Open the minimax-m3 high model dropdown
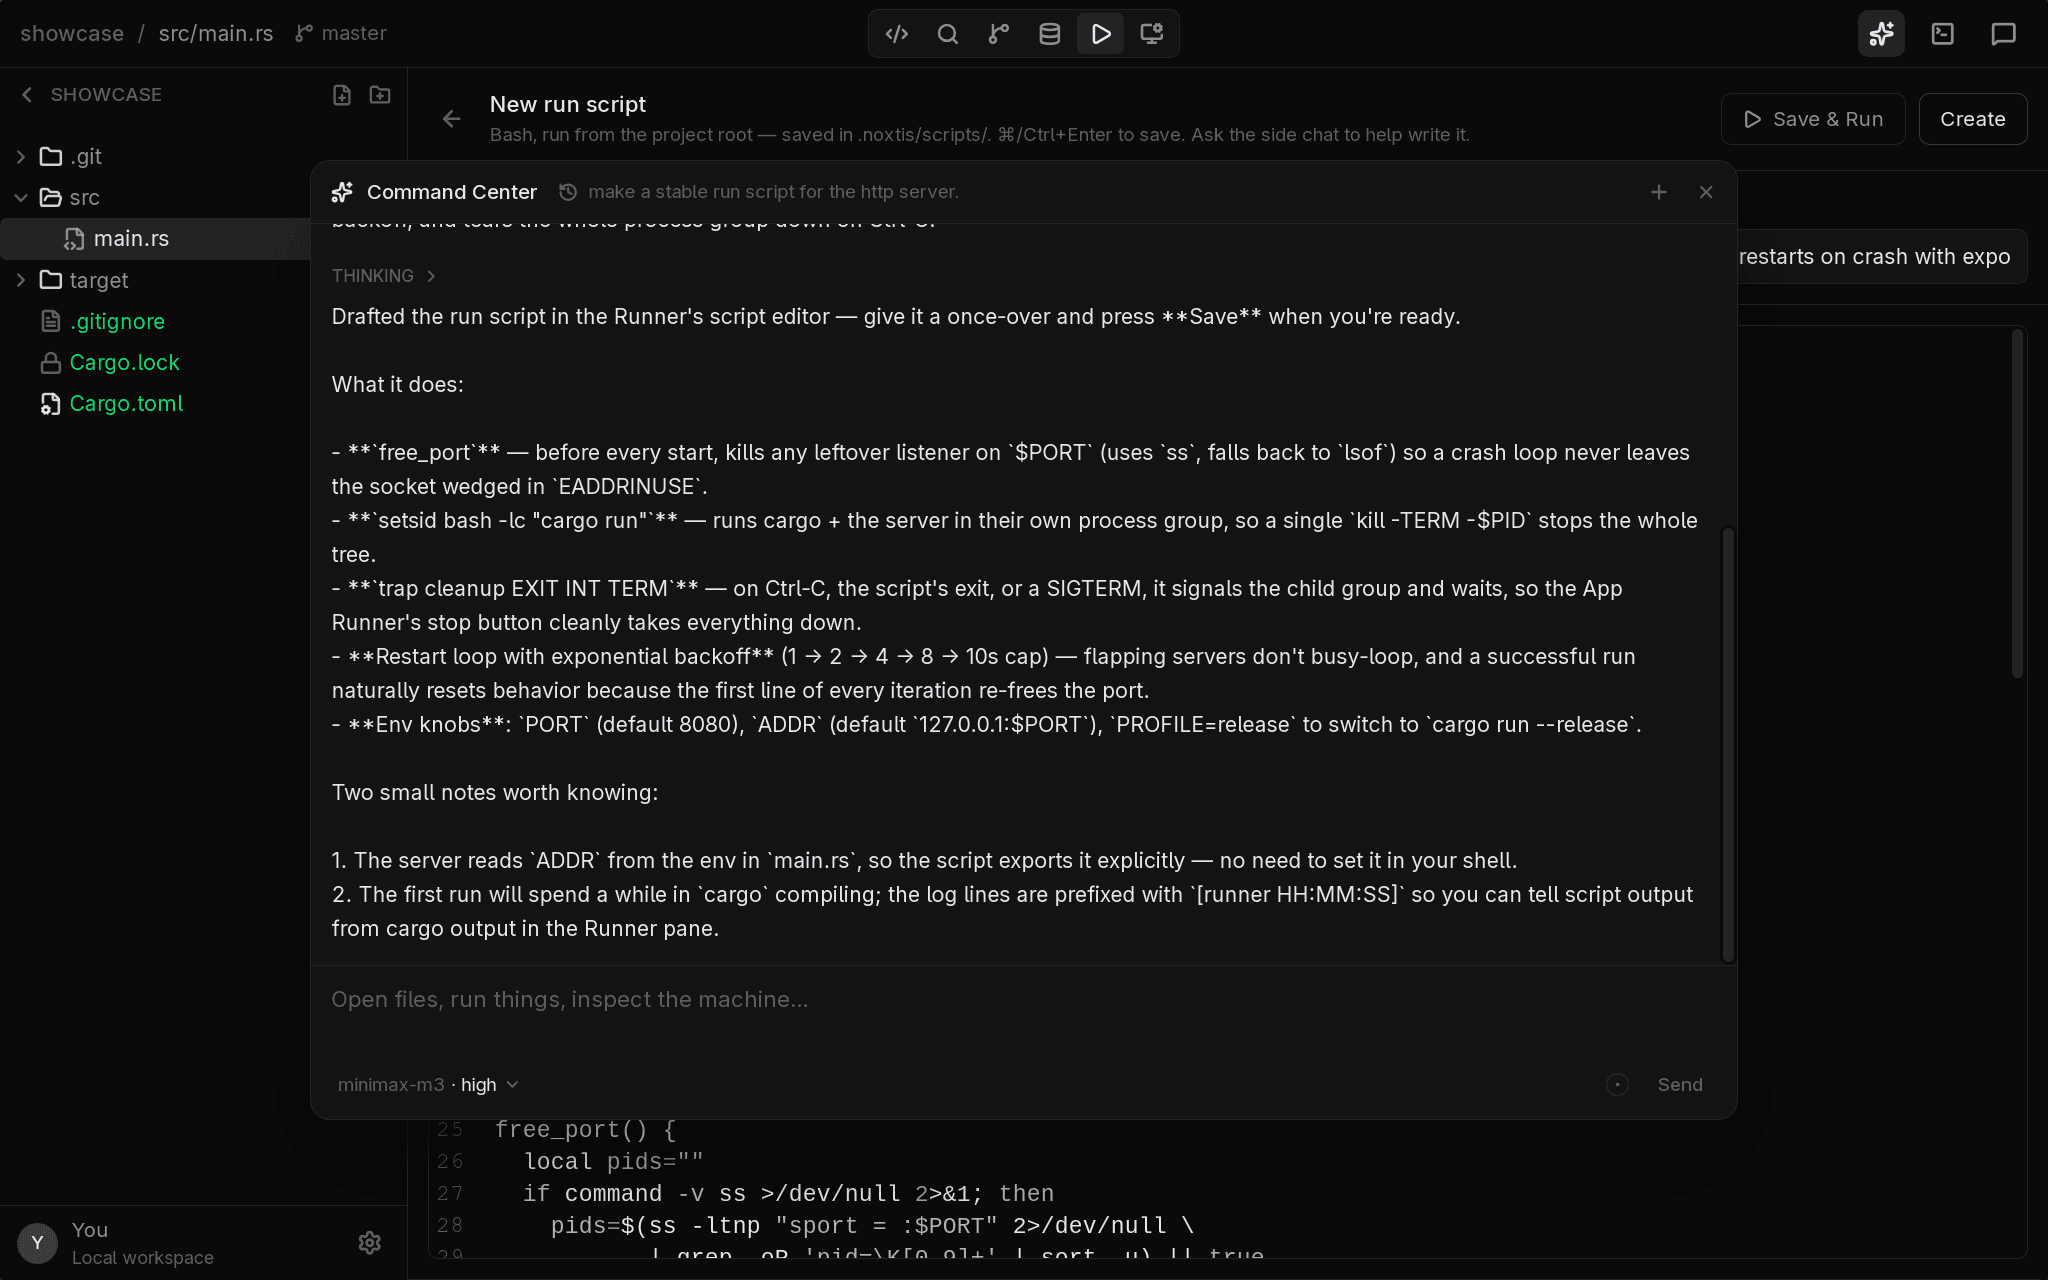Image resolution: width=2048 pixels, height=1280 pixels. pos(428,1085)
